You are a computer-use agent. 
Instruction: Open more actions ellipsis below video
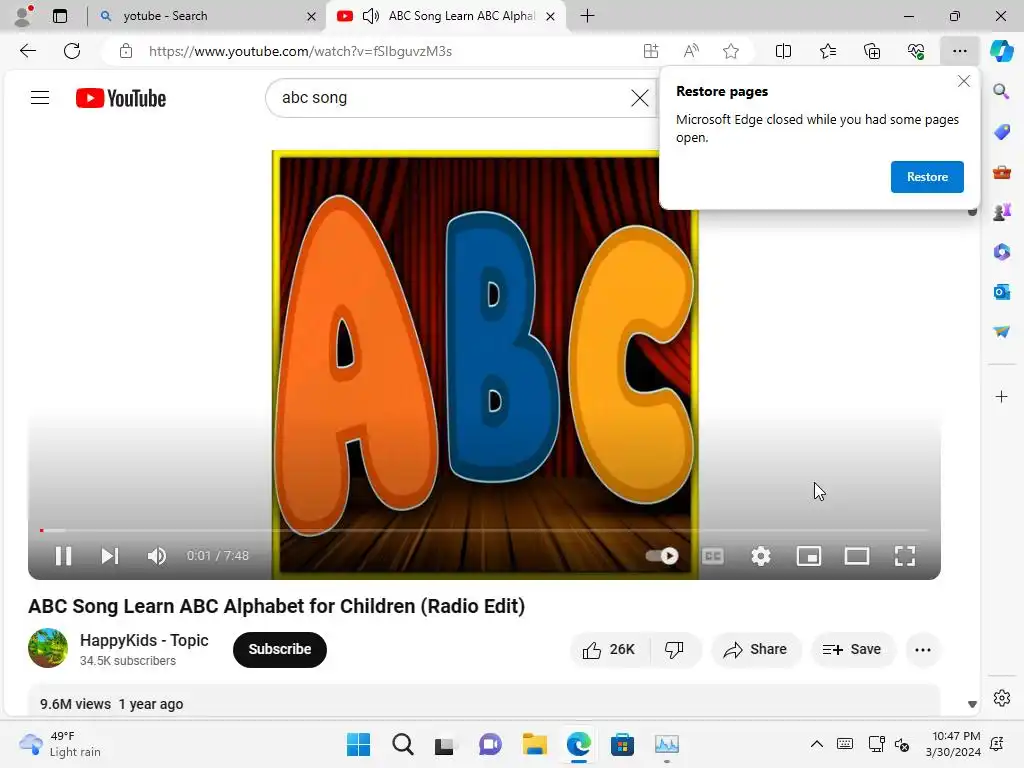pos(923,649)
